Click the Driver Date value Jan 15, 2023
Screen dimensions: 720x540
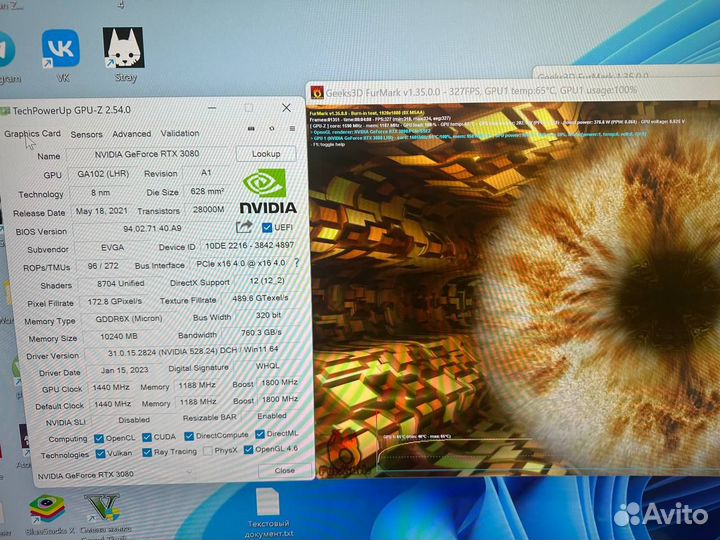(124, 370)
